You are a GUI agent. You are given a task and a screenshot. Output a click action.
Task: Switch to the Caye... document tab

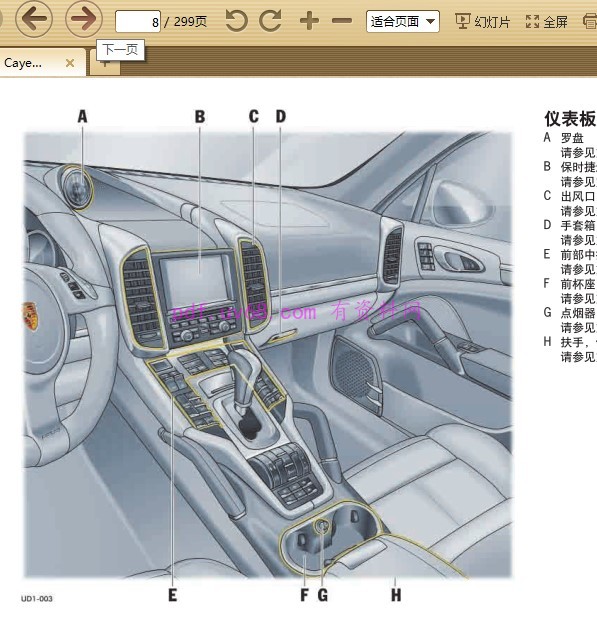pos(43,63)
